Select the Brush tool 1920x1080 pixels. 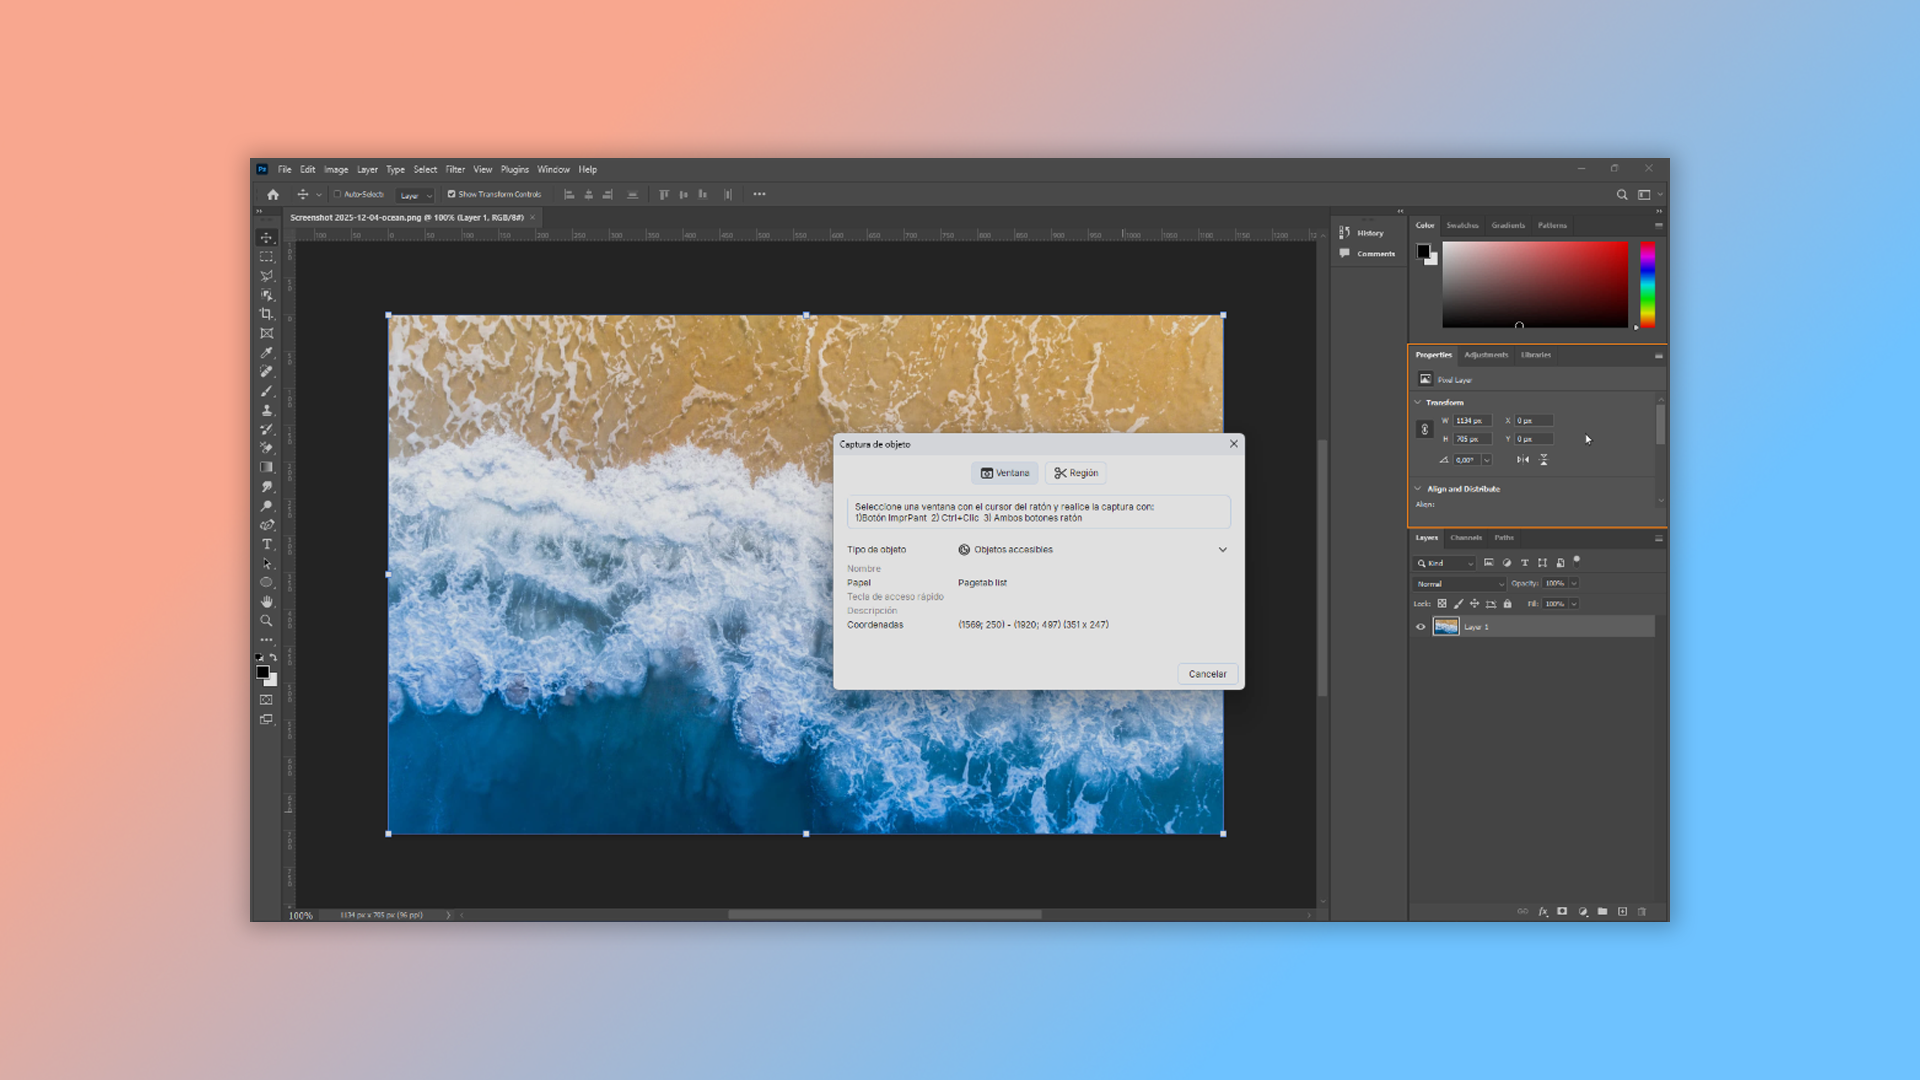(266, 391)
